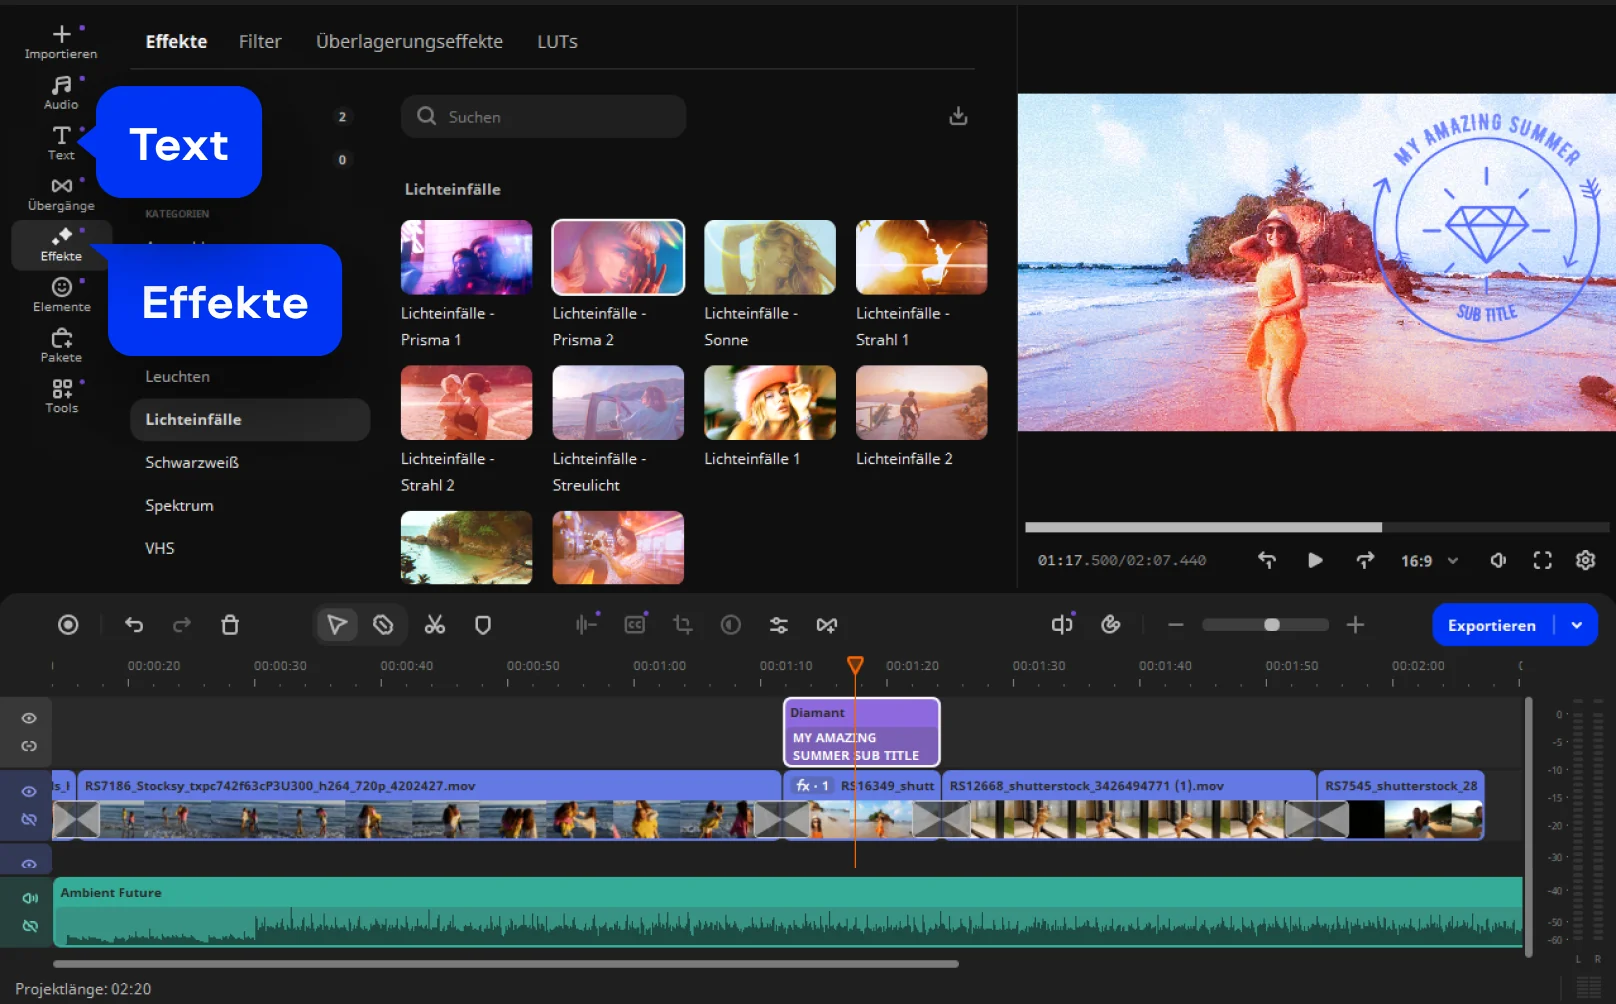1616x1004 pixels.
Task: Select the Lichteinfälle - Sonne thumbnail
Action: pyautogui.click(x=769, y=258)
